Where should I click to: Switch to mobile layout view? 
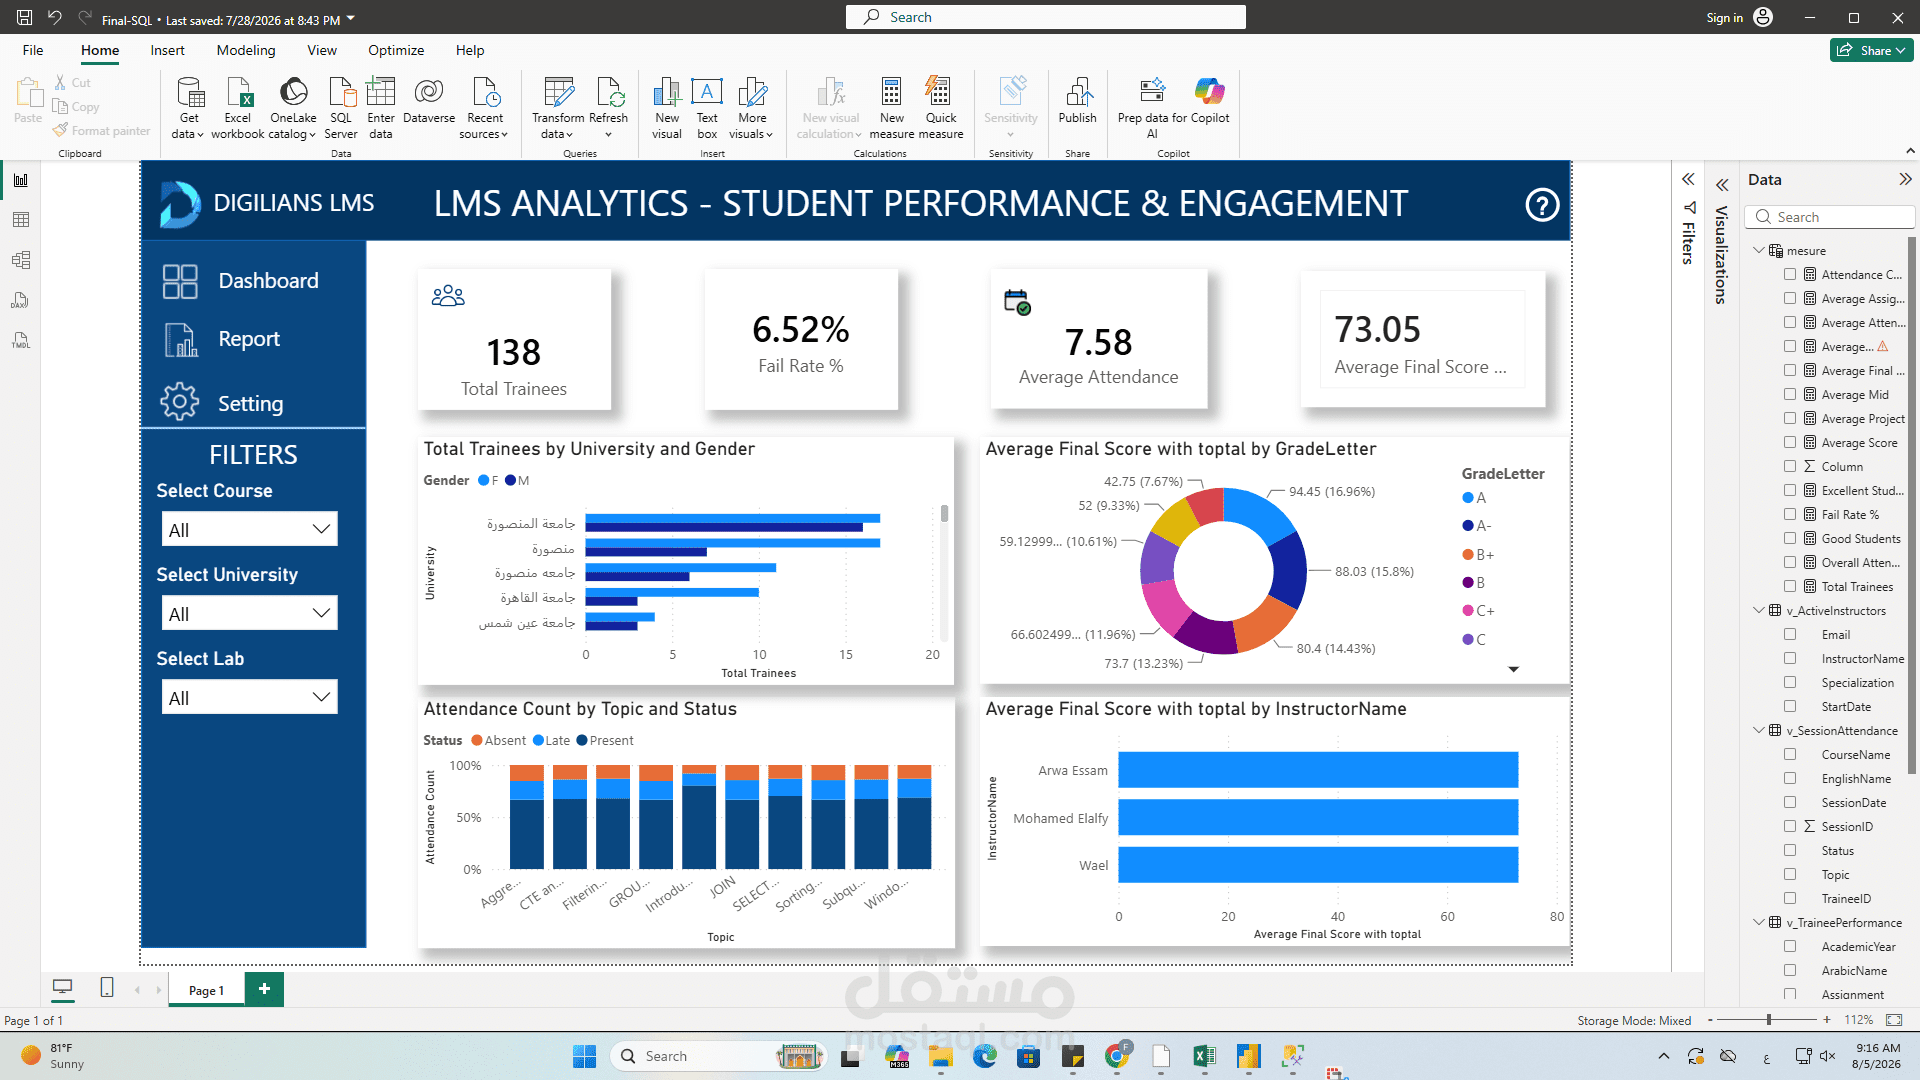pos(107,988)
